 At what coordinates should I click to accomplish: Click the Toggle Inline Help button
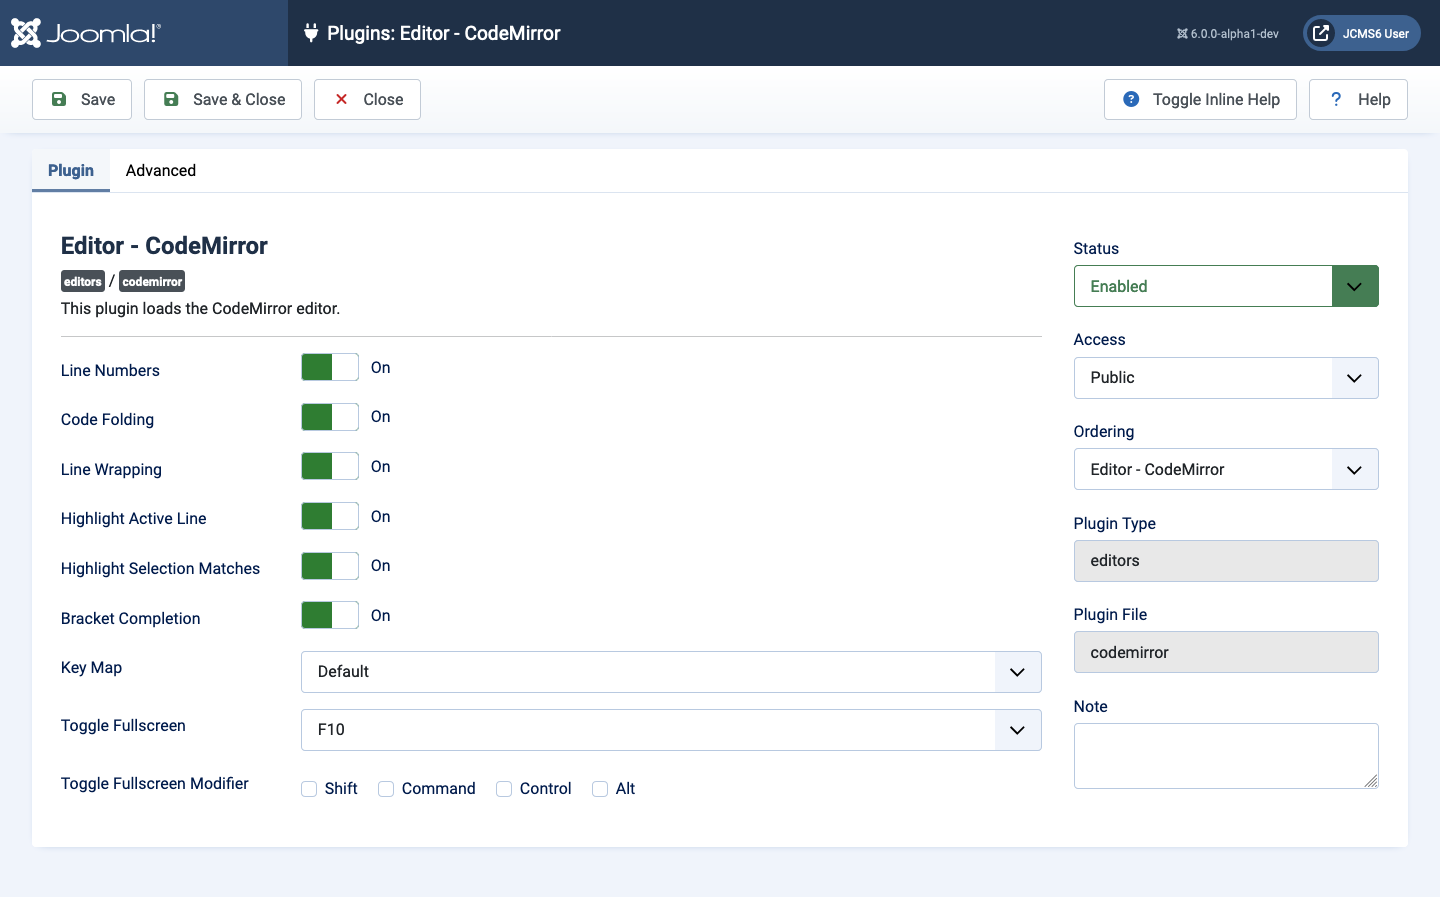(1200, 99)
